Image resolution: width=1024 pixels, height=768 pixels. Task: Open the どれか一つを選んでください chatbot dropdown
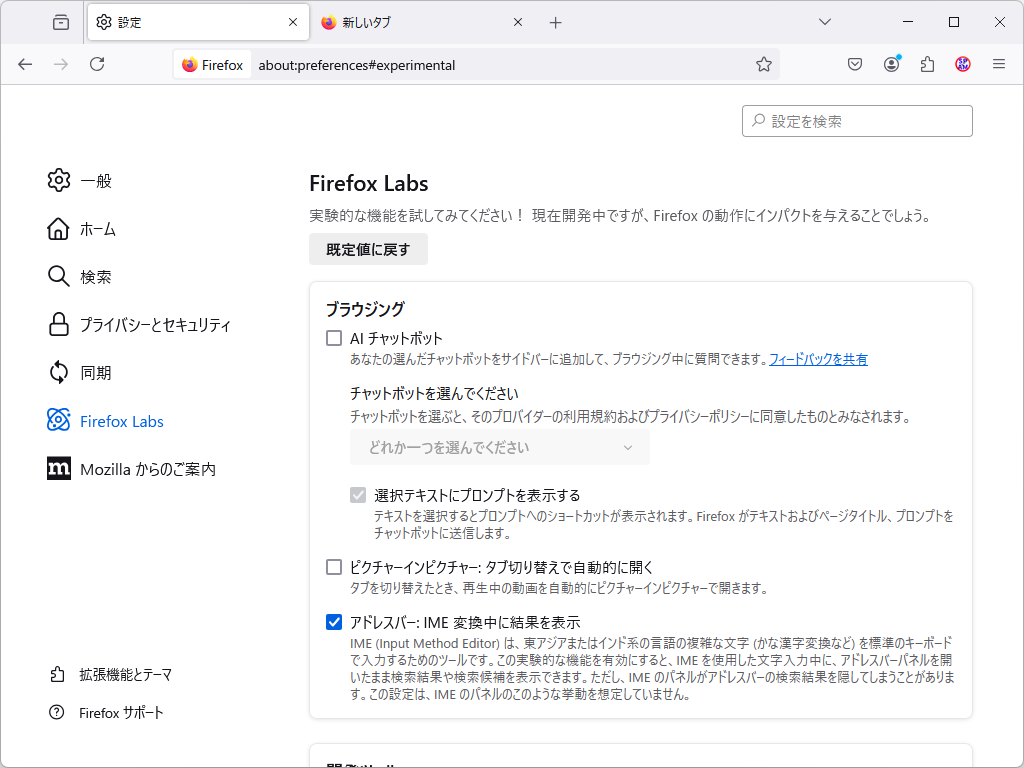tap(498, 448)
